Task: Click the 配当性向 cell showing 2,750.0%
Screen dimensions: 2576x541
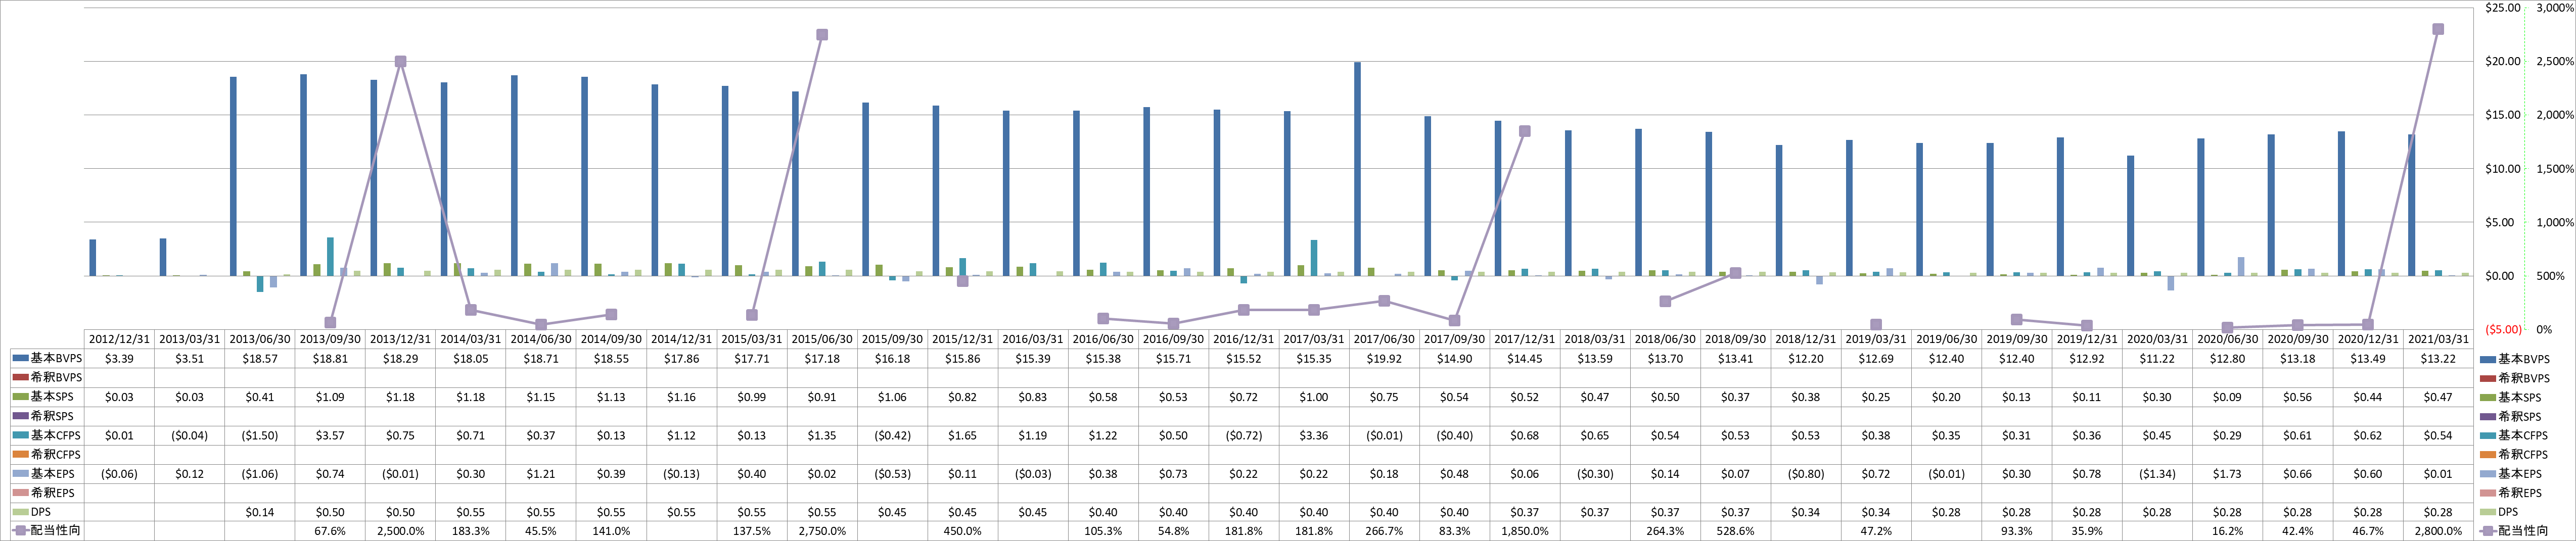Action: 822,531
